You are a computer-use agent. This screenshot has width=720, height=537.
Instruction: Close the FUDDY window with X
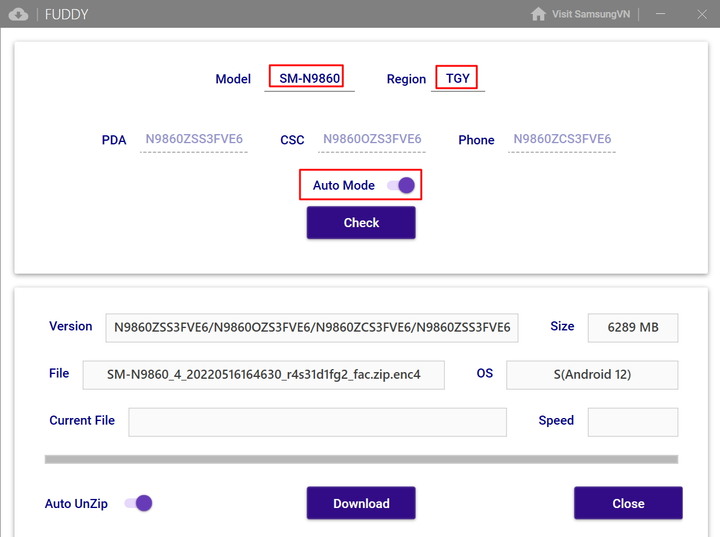pos(702,14)
